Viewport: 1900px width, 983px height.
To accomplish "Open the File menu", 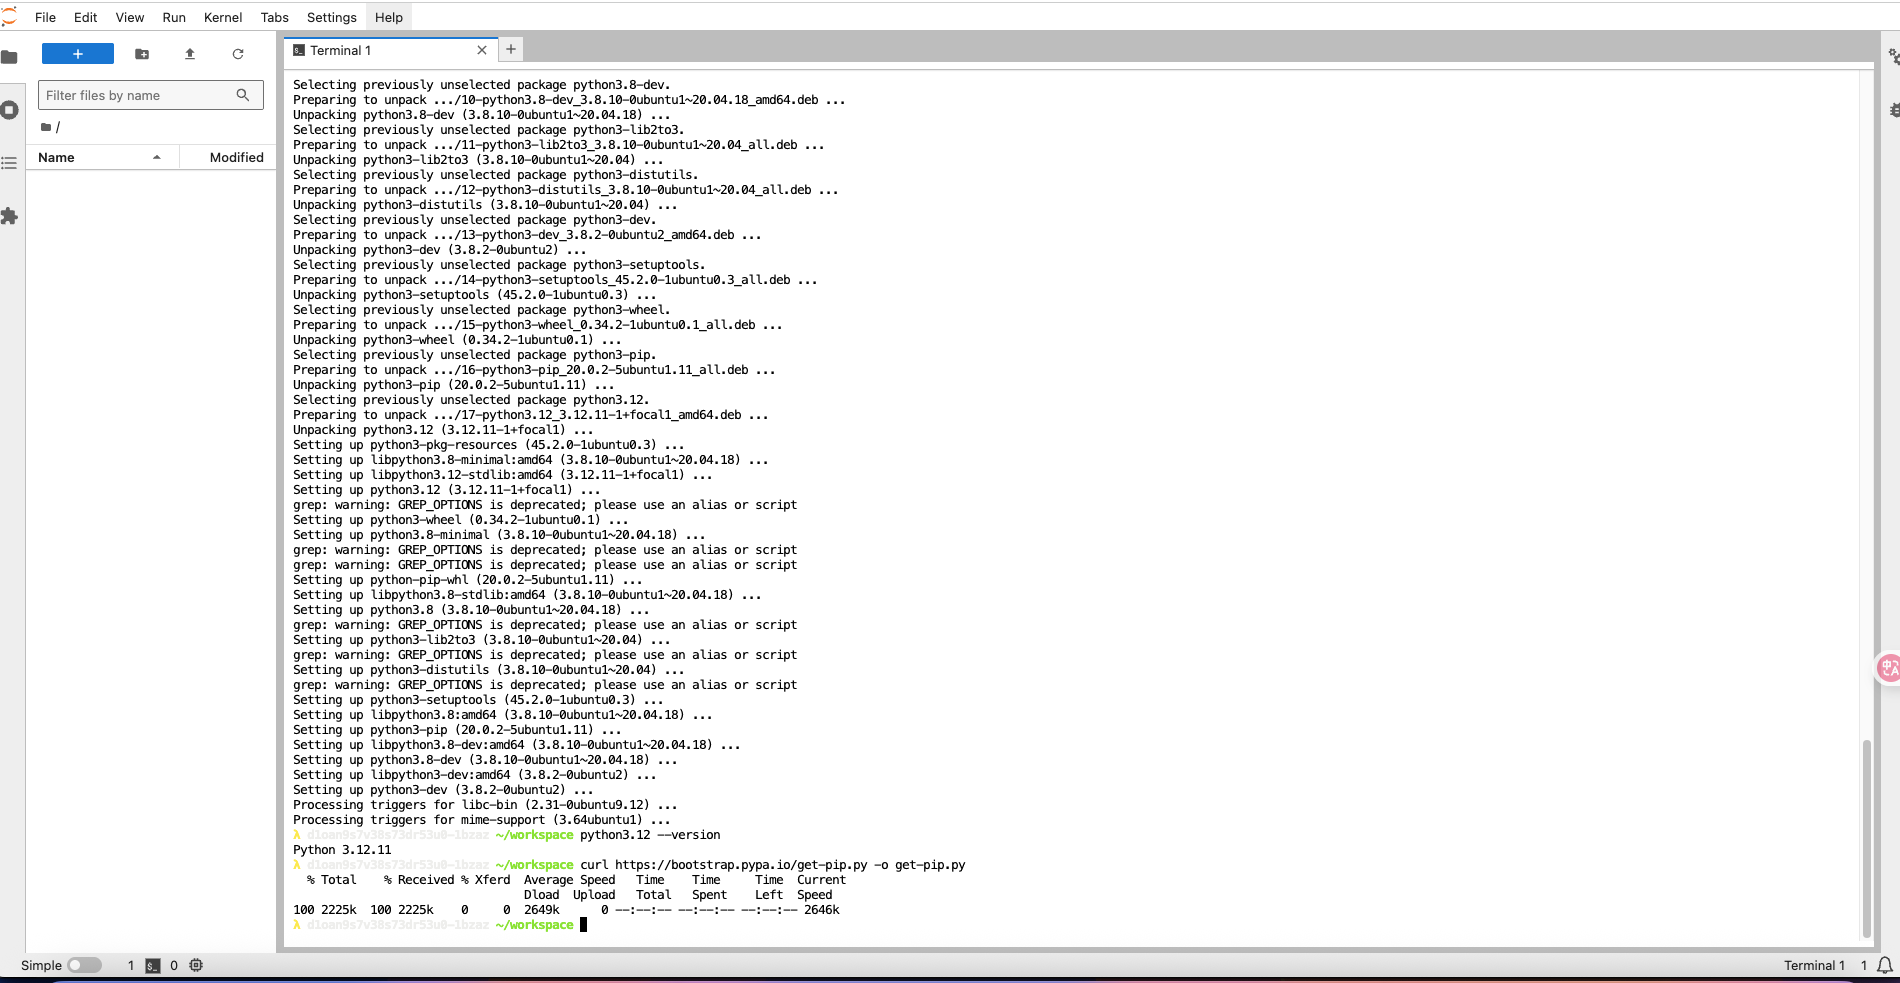I will 45,17.
